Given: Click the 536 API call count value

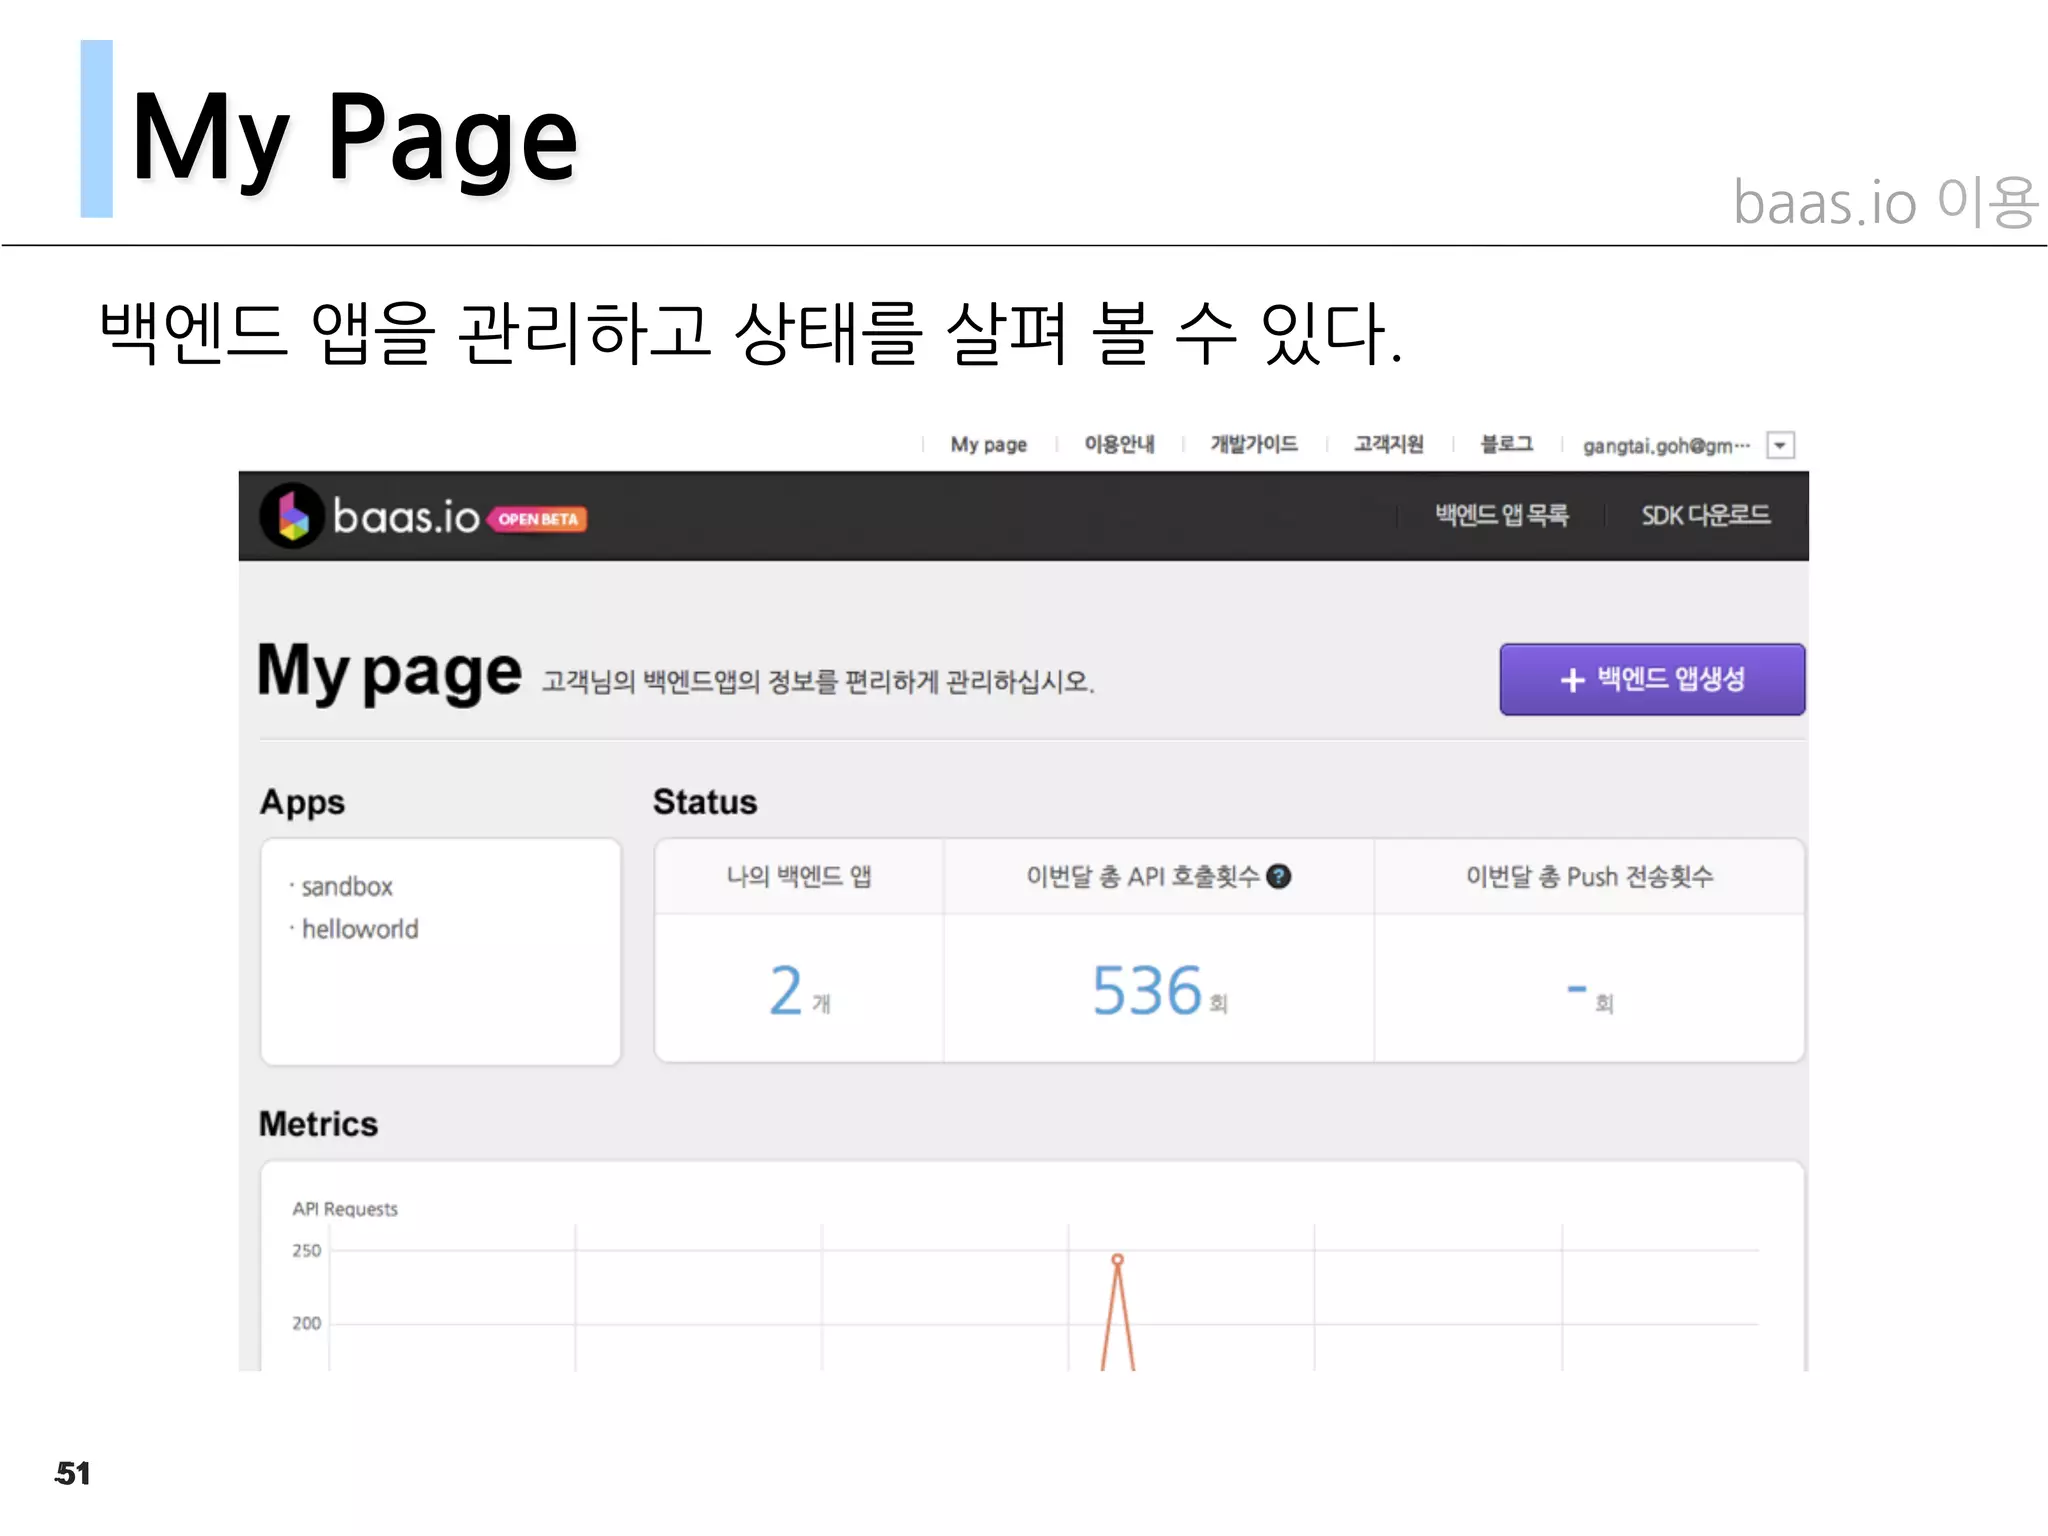Looking at the screenshot, I should 1147,990.
